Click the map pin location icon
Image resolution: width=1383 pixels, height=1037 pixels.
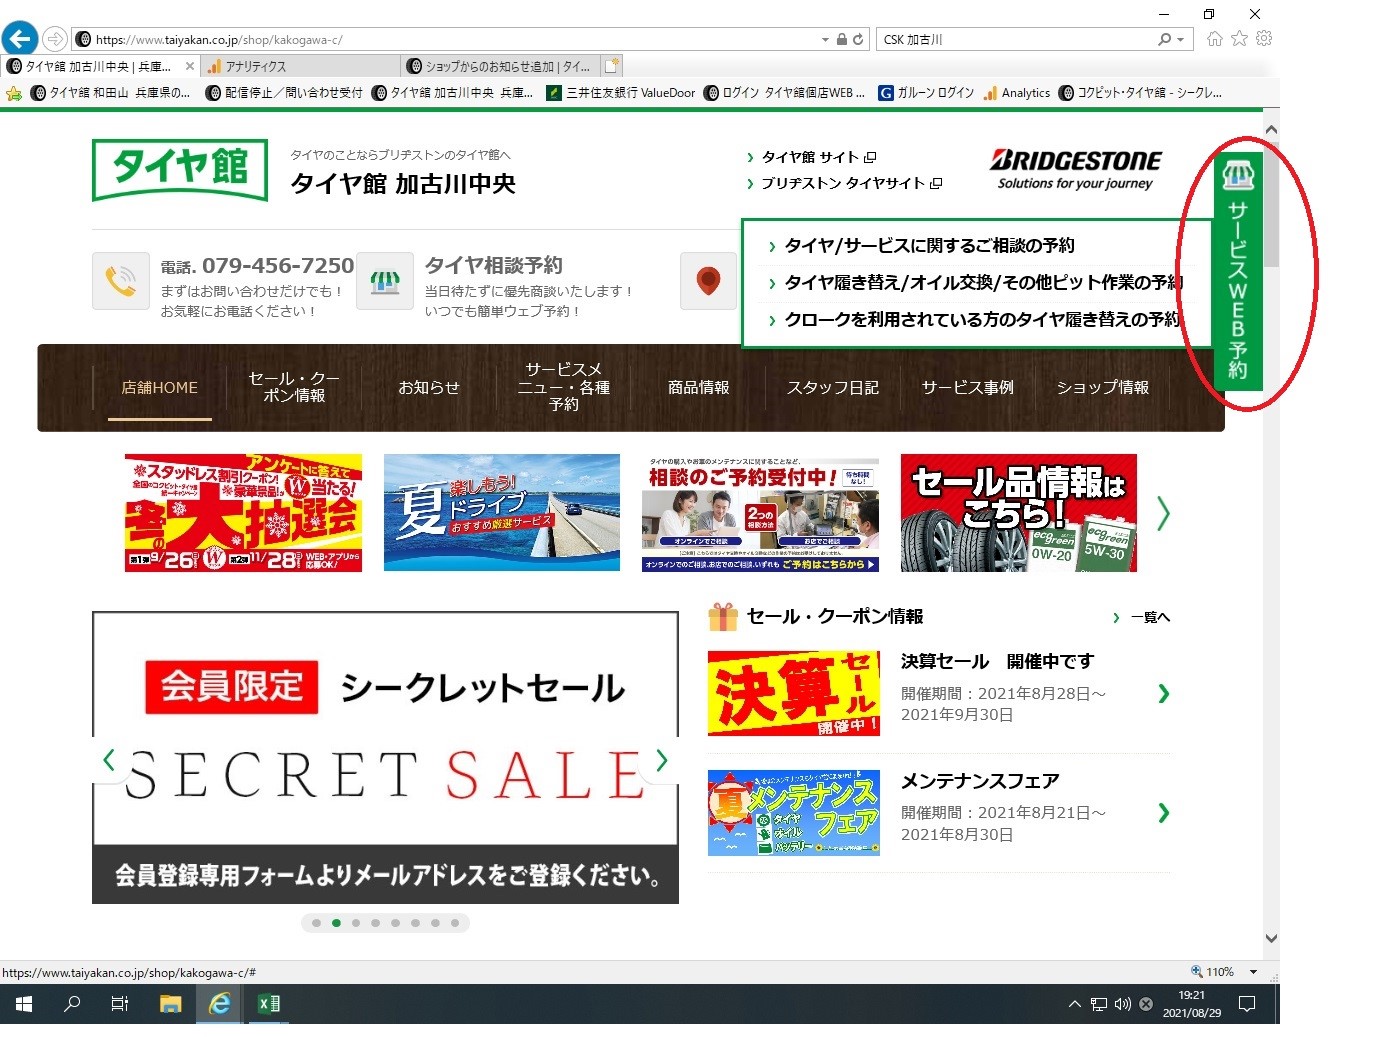pyautogui.click(x=708, y=281)
